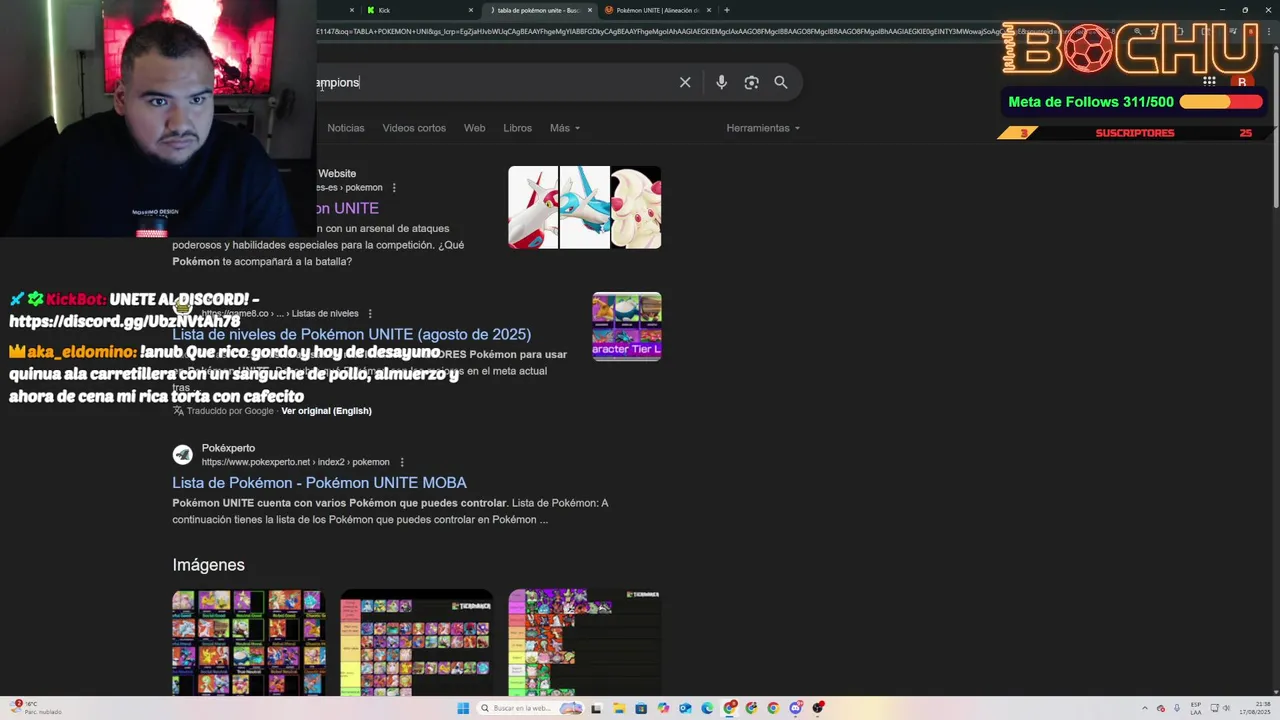The image size is (1280, 720).
Task: Switch to the Libros search tab
Action: tap(517, 128)
